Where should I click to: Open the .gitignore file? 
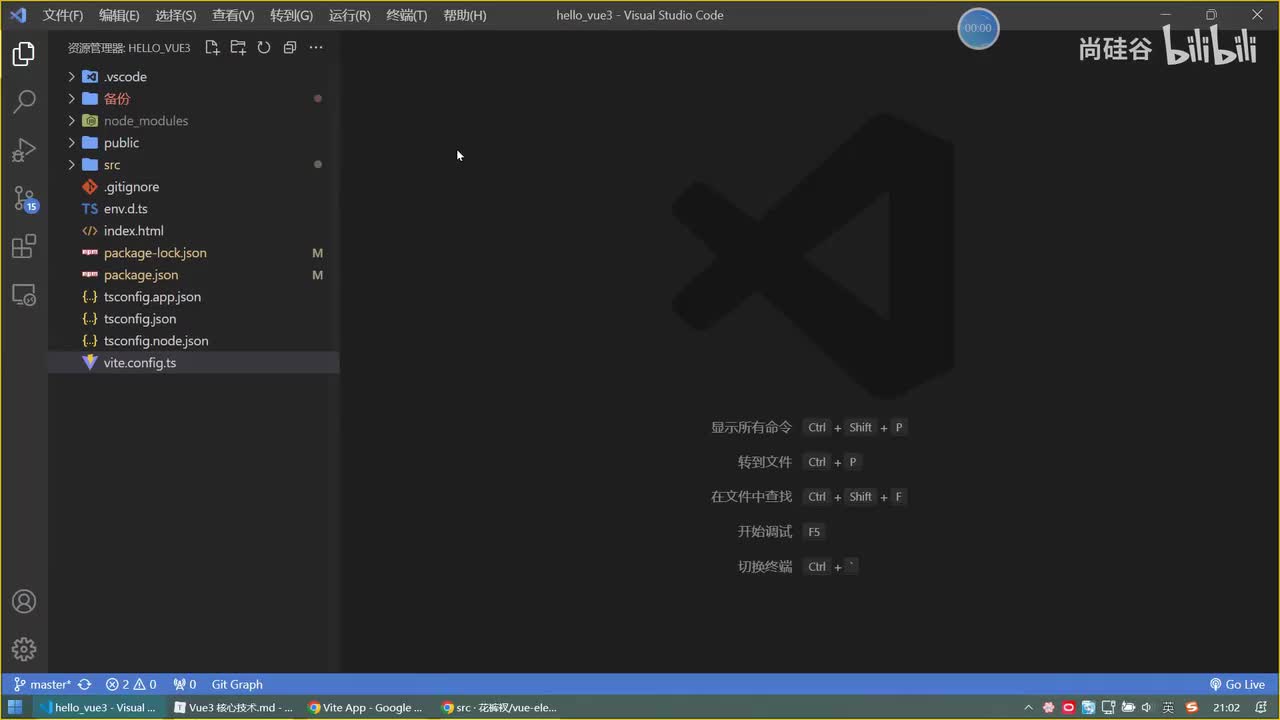click(x=194, y=187)
